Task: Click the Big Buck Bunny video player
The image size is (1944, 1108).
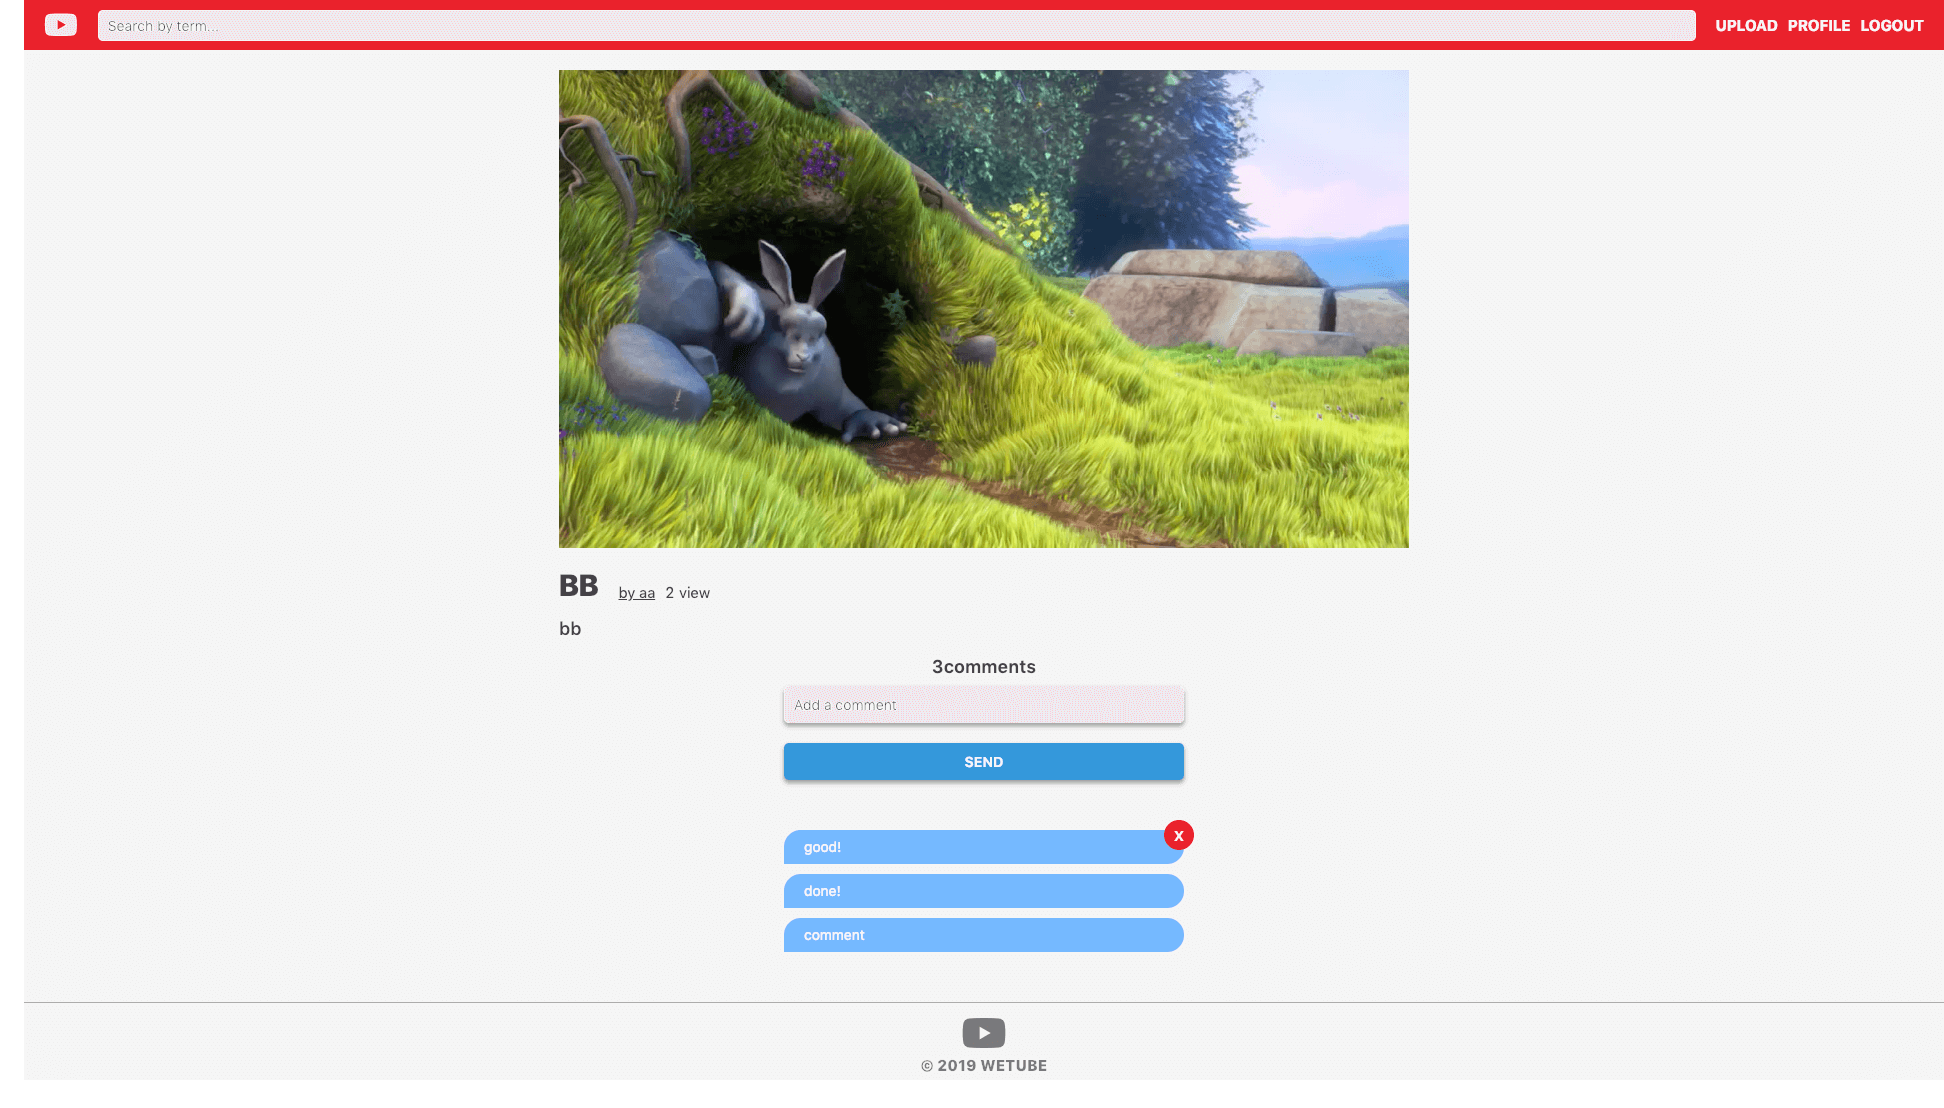Action: (983, 309)
